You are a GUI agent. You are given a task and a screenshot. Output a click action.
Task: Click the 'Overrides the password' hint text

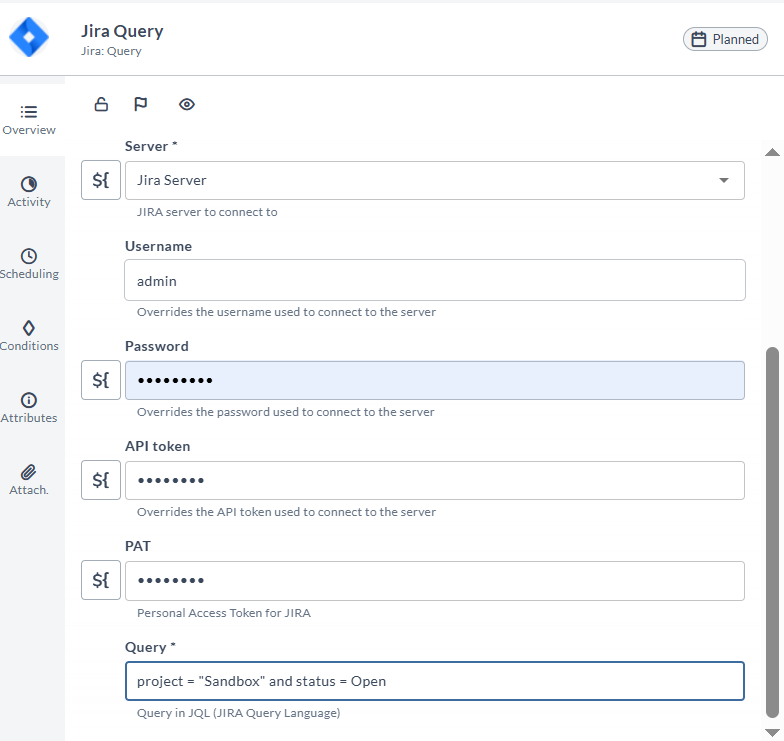pos(286,412)
